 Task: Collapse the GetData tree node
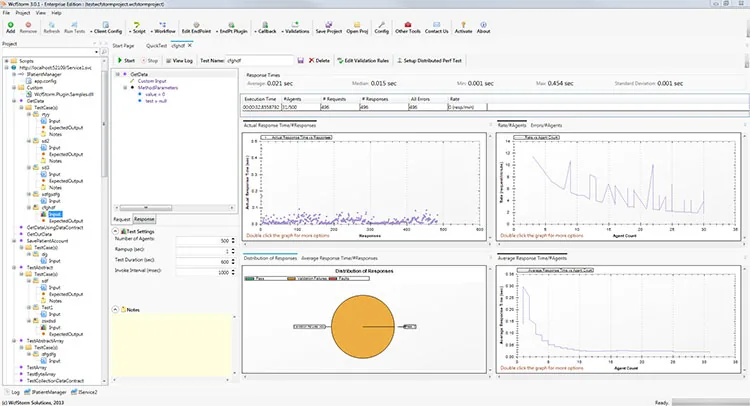click(118, 74)
